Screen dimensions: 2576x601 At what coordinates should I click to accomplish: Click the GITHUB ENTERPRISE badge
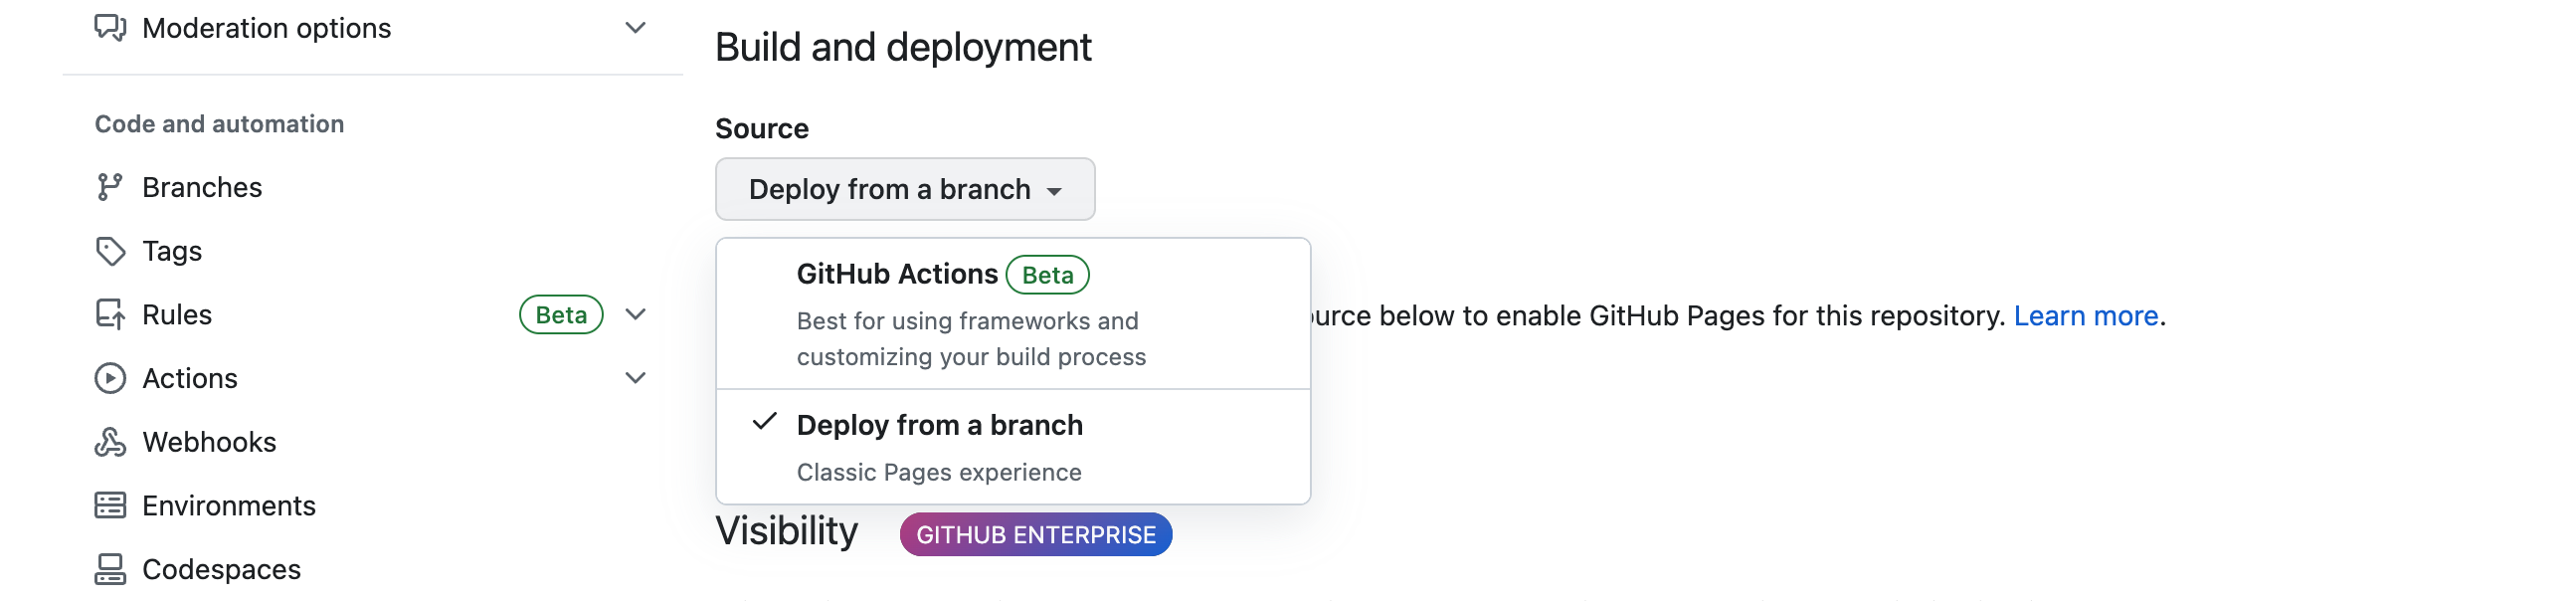1035,535
